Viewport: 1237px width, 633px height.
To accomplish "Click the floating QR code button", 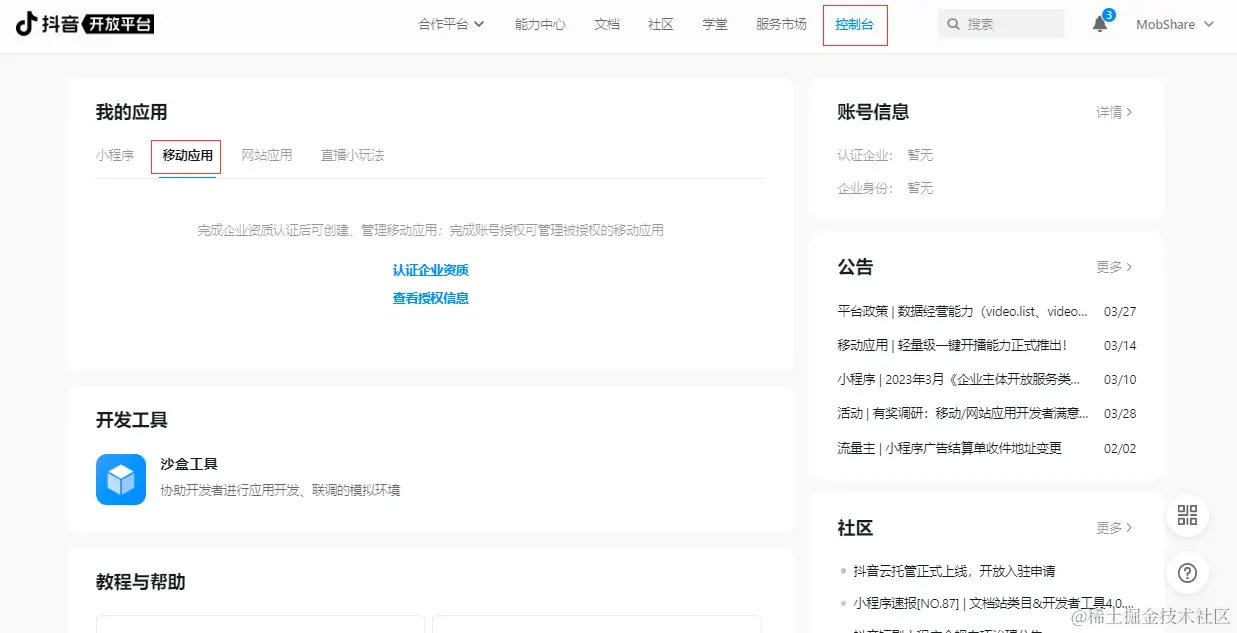I will pos(1187,516).
